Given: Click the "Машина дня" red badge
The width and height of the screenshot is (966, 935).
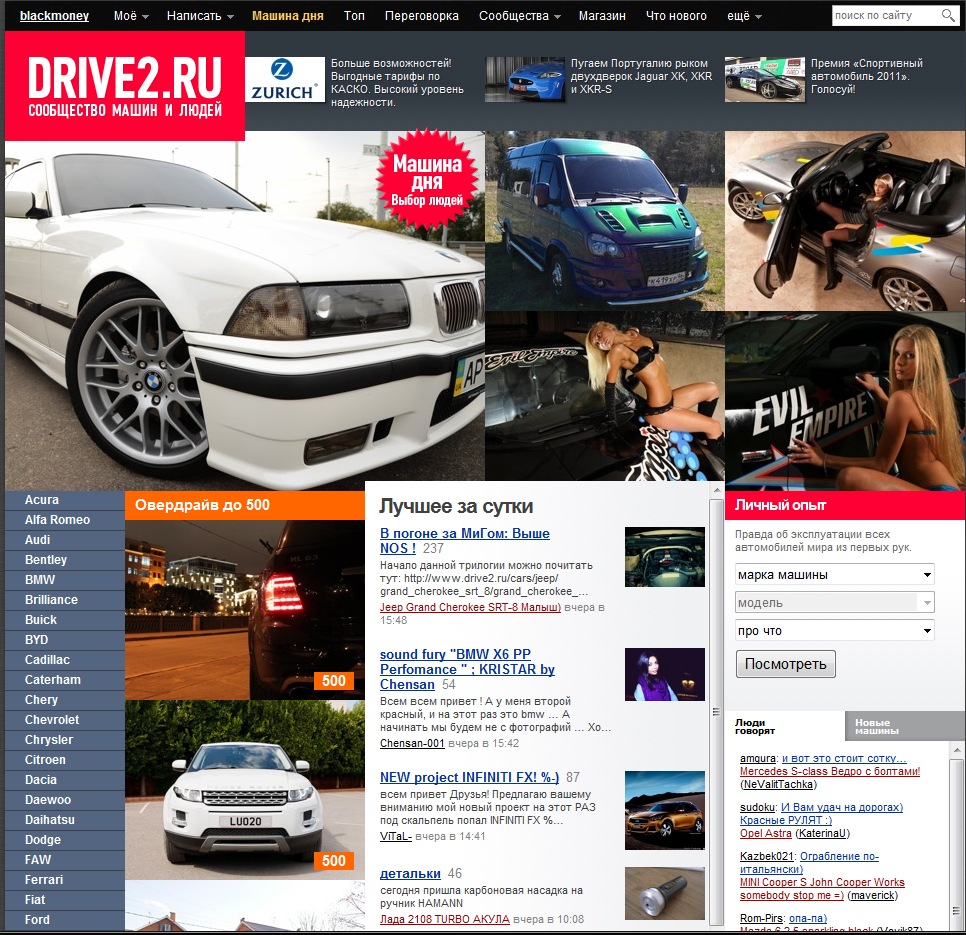Looking at the screenshot, I should click(427, 180).
